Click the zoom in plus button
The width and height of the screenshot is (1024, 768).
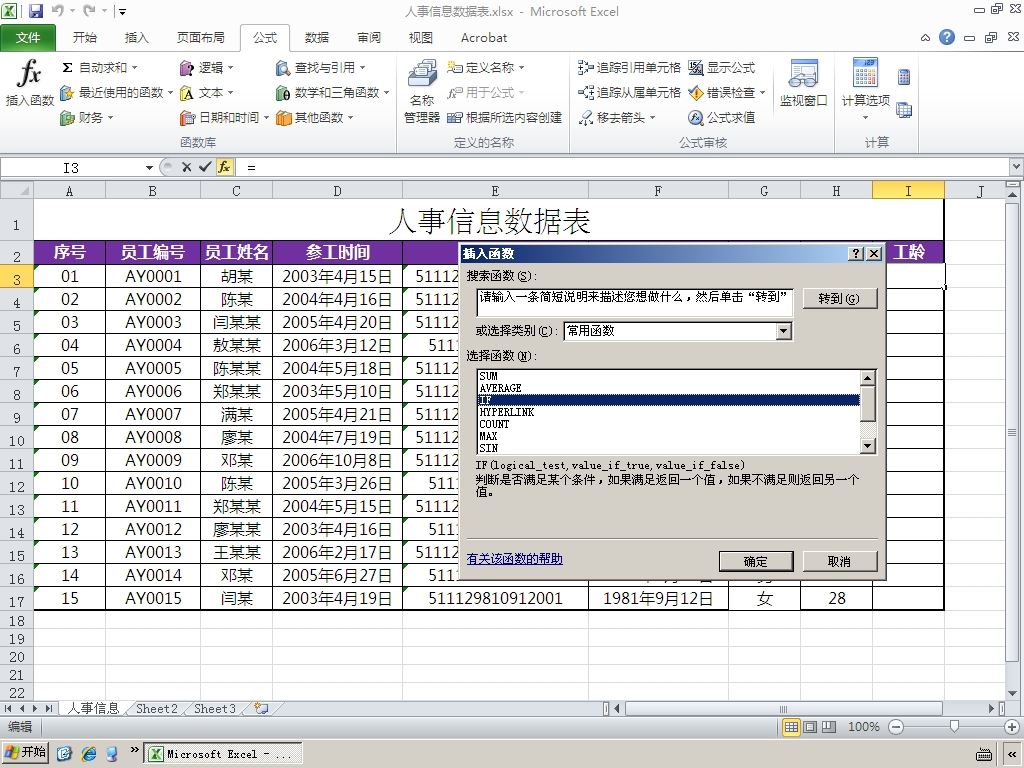1012,727
